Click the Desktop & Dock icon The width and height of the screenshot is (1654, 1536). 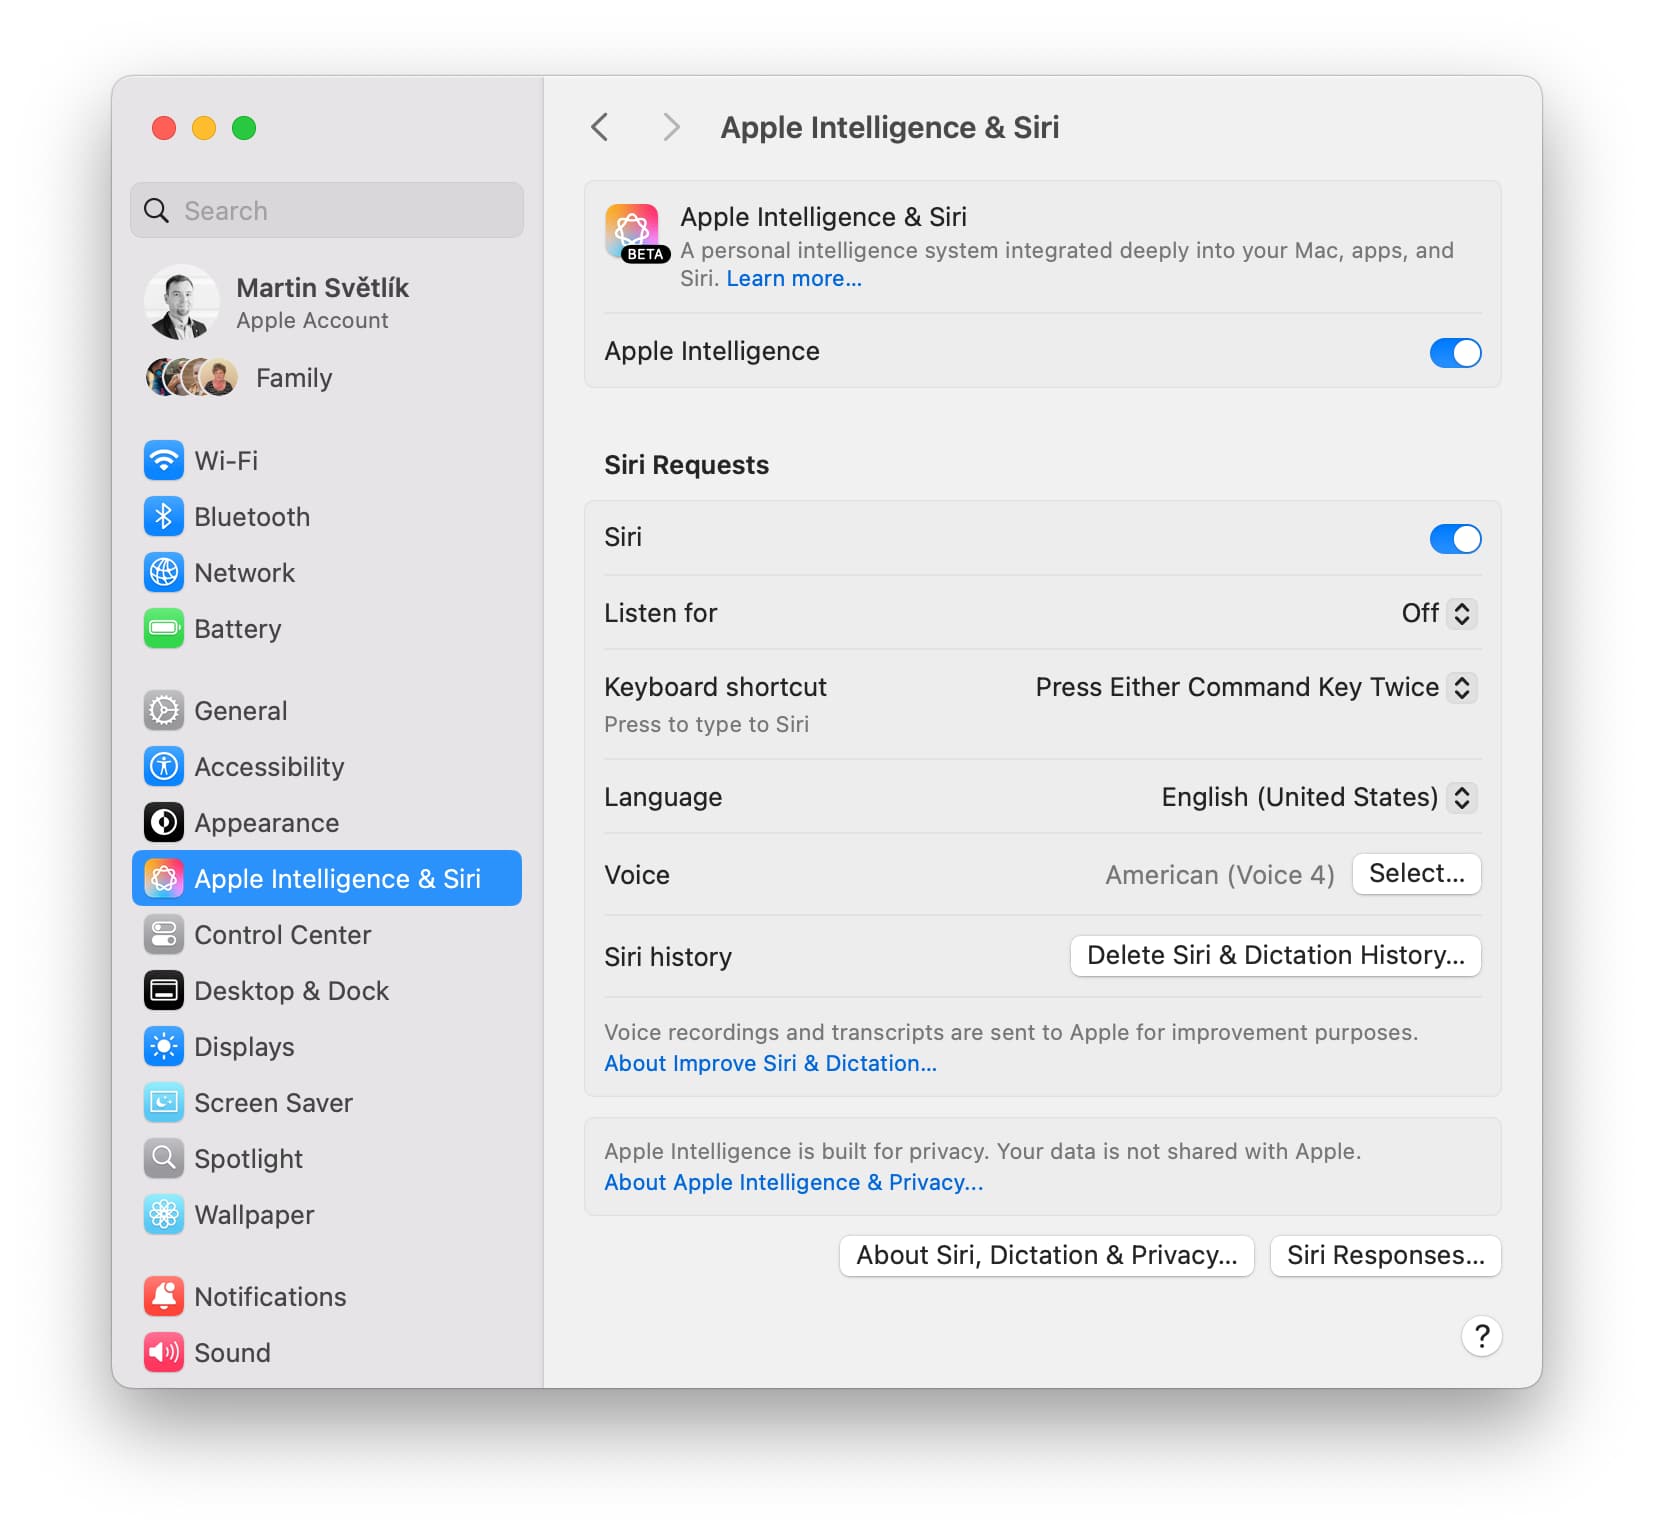click(164, 991)
